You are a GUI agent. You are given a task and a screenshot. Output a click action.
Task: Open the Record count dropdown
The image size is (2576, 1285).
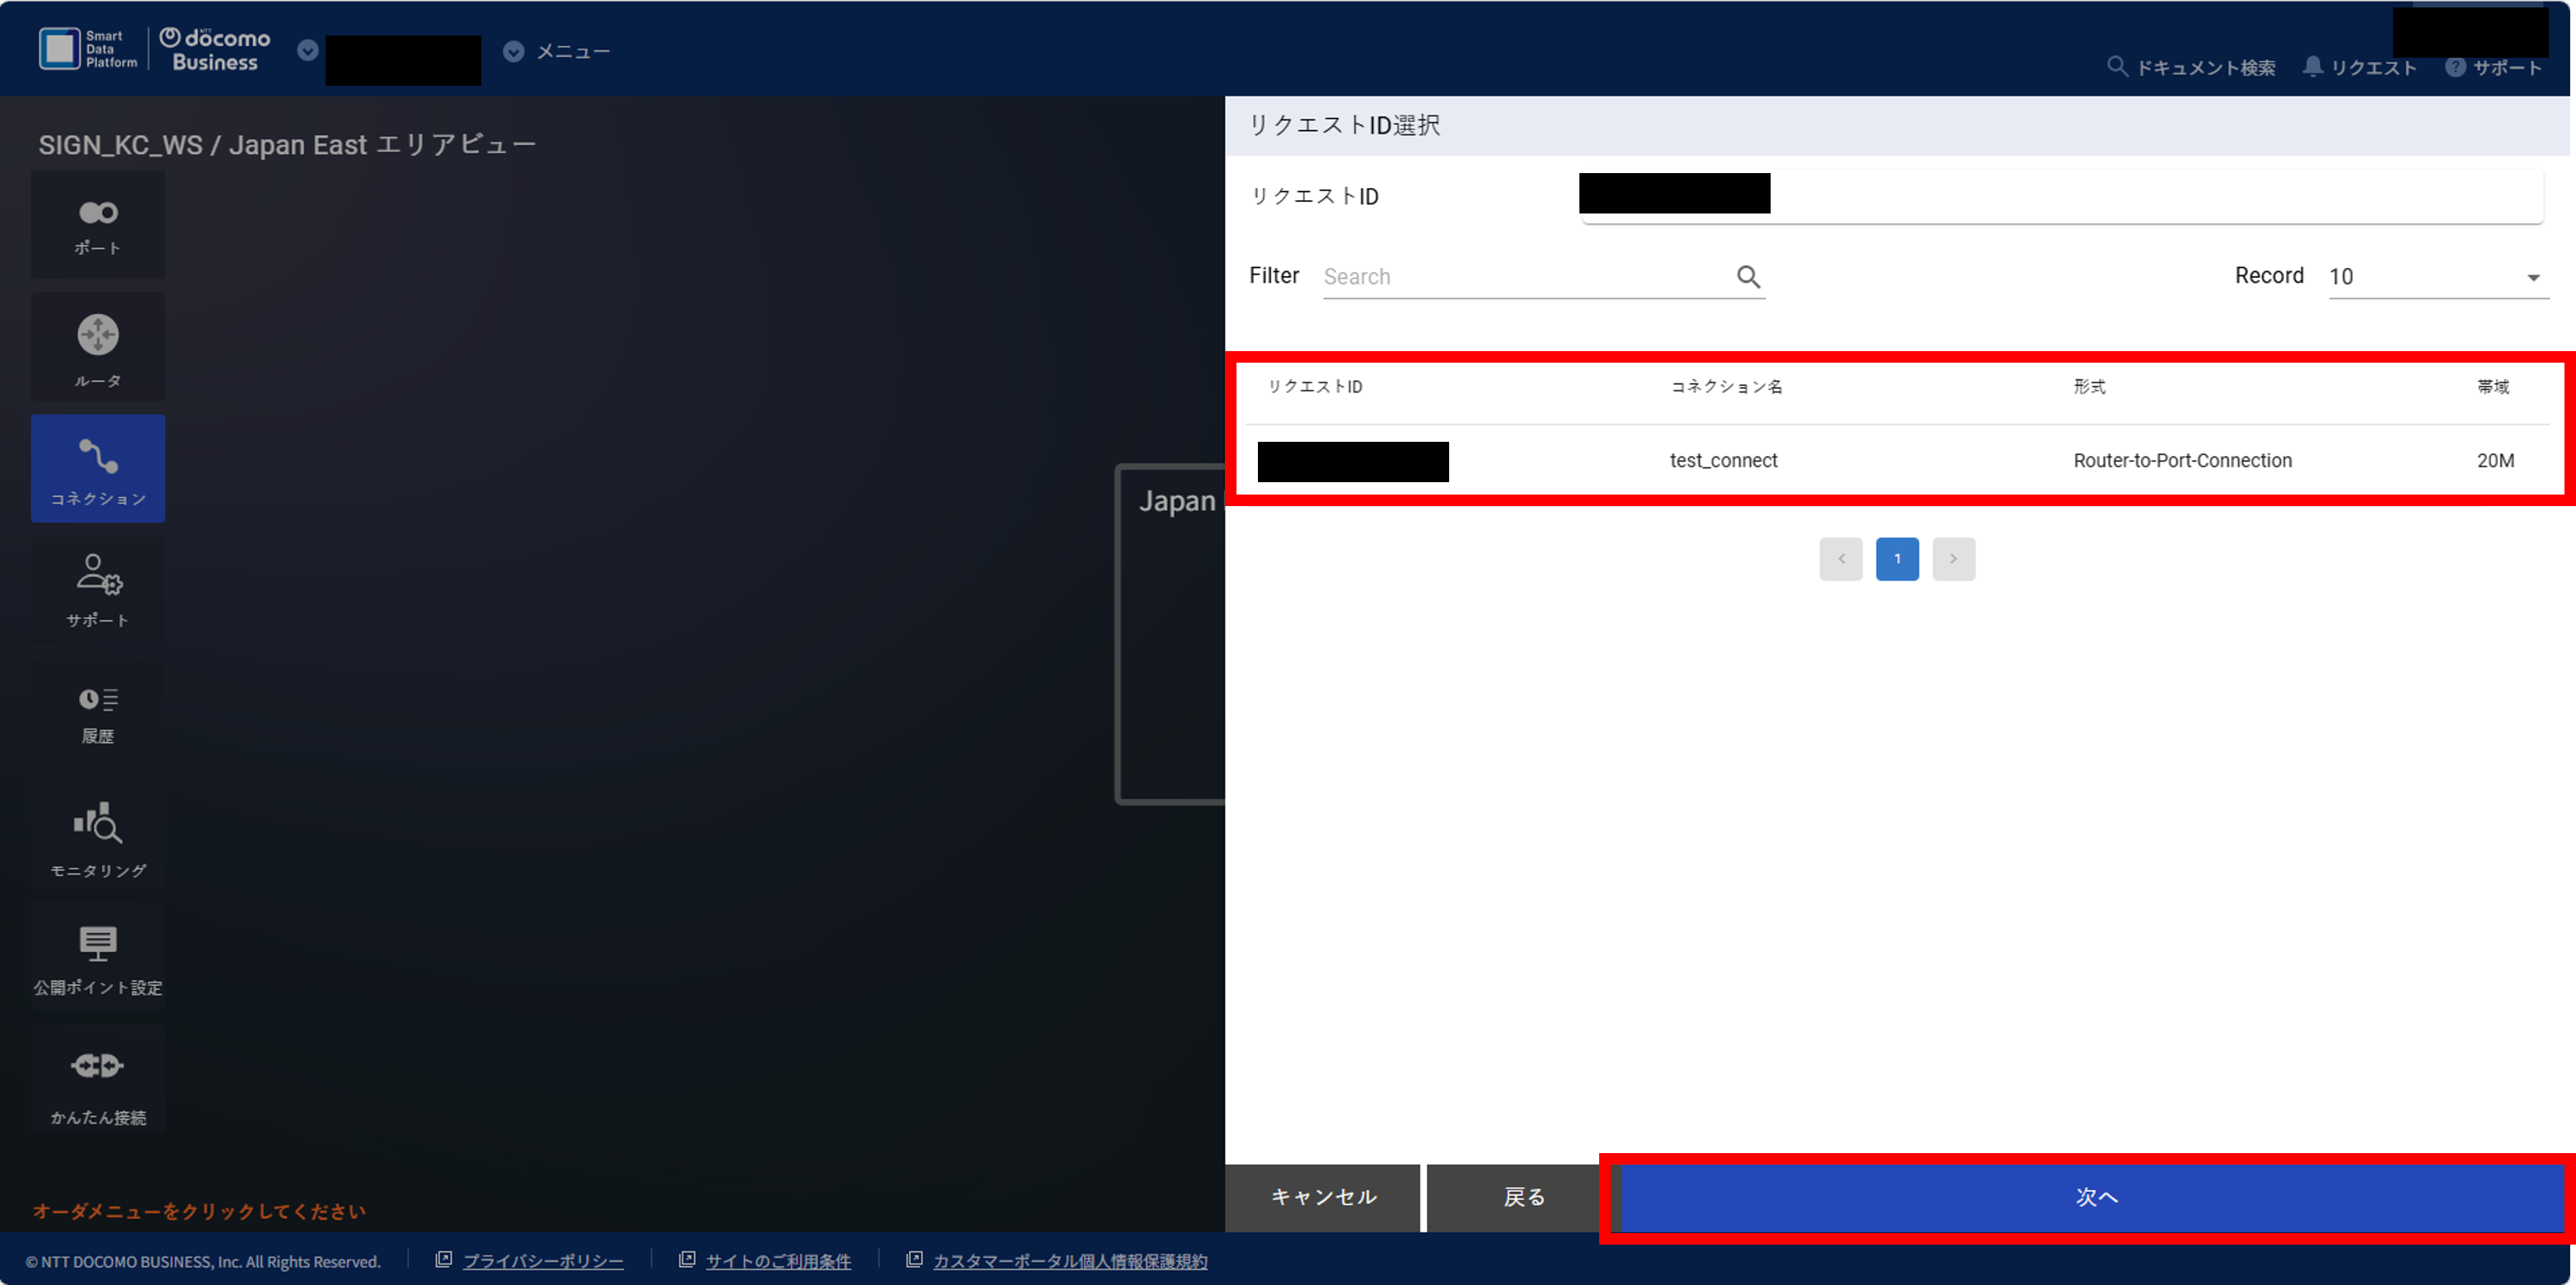[2438, 277]
